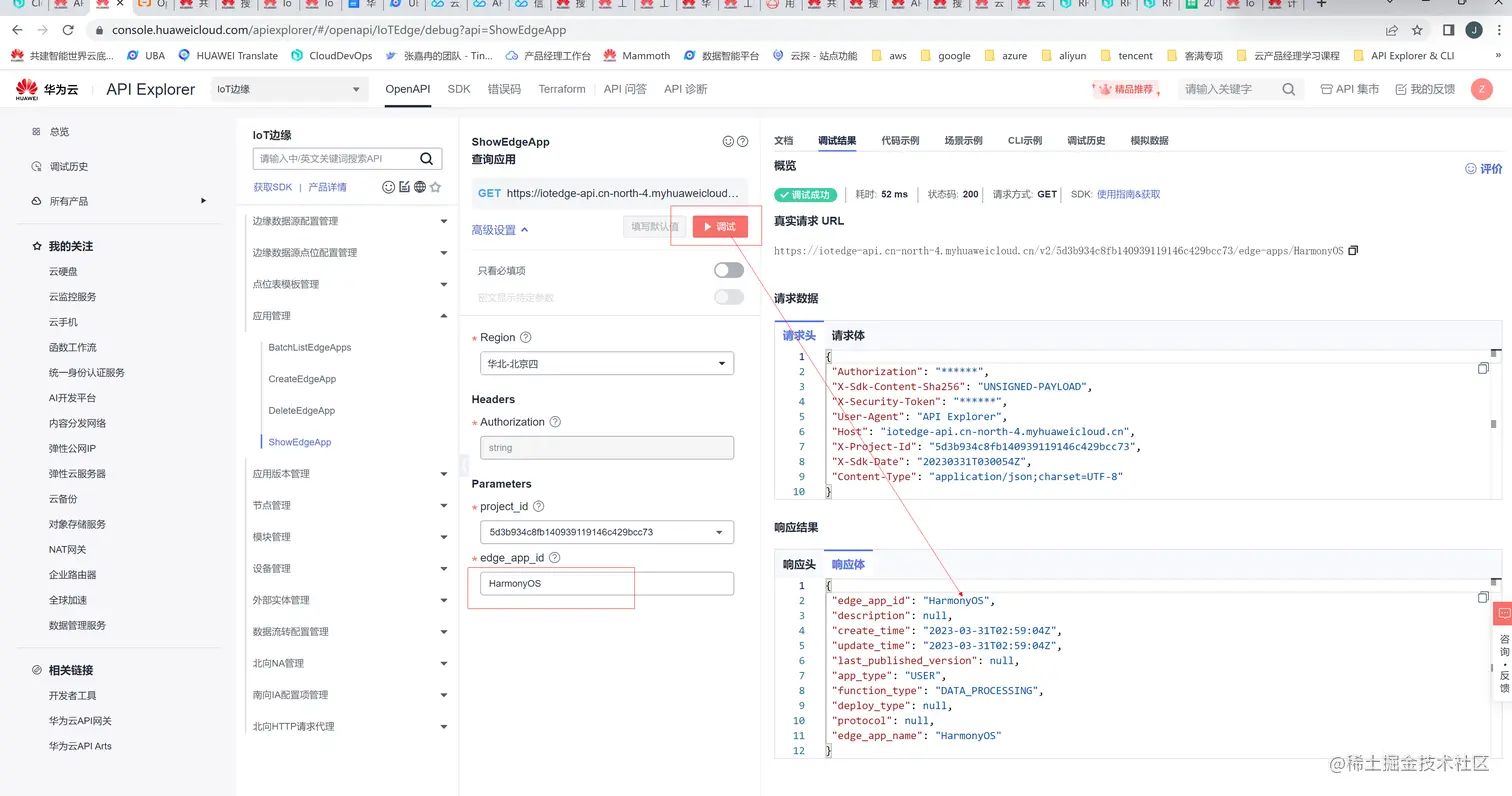Screen dimensions: 1512x796
Task: Copy the response body JSON with copy icon
Action: (x=1483, y=597)
